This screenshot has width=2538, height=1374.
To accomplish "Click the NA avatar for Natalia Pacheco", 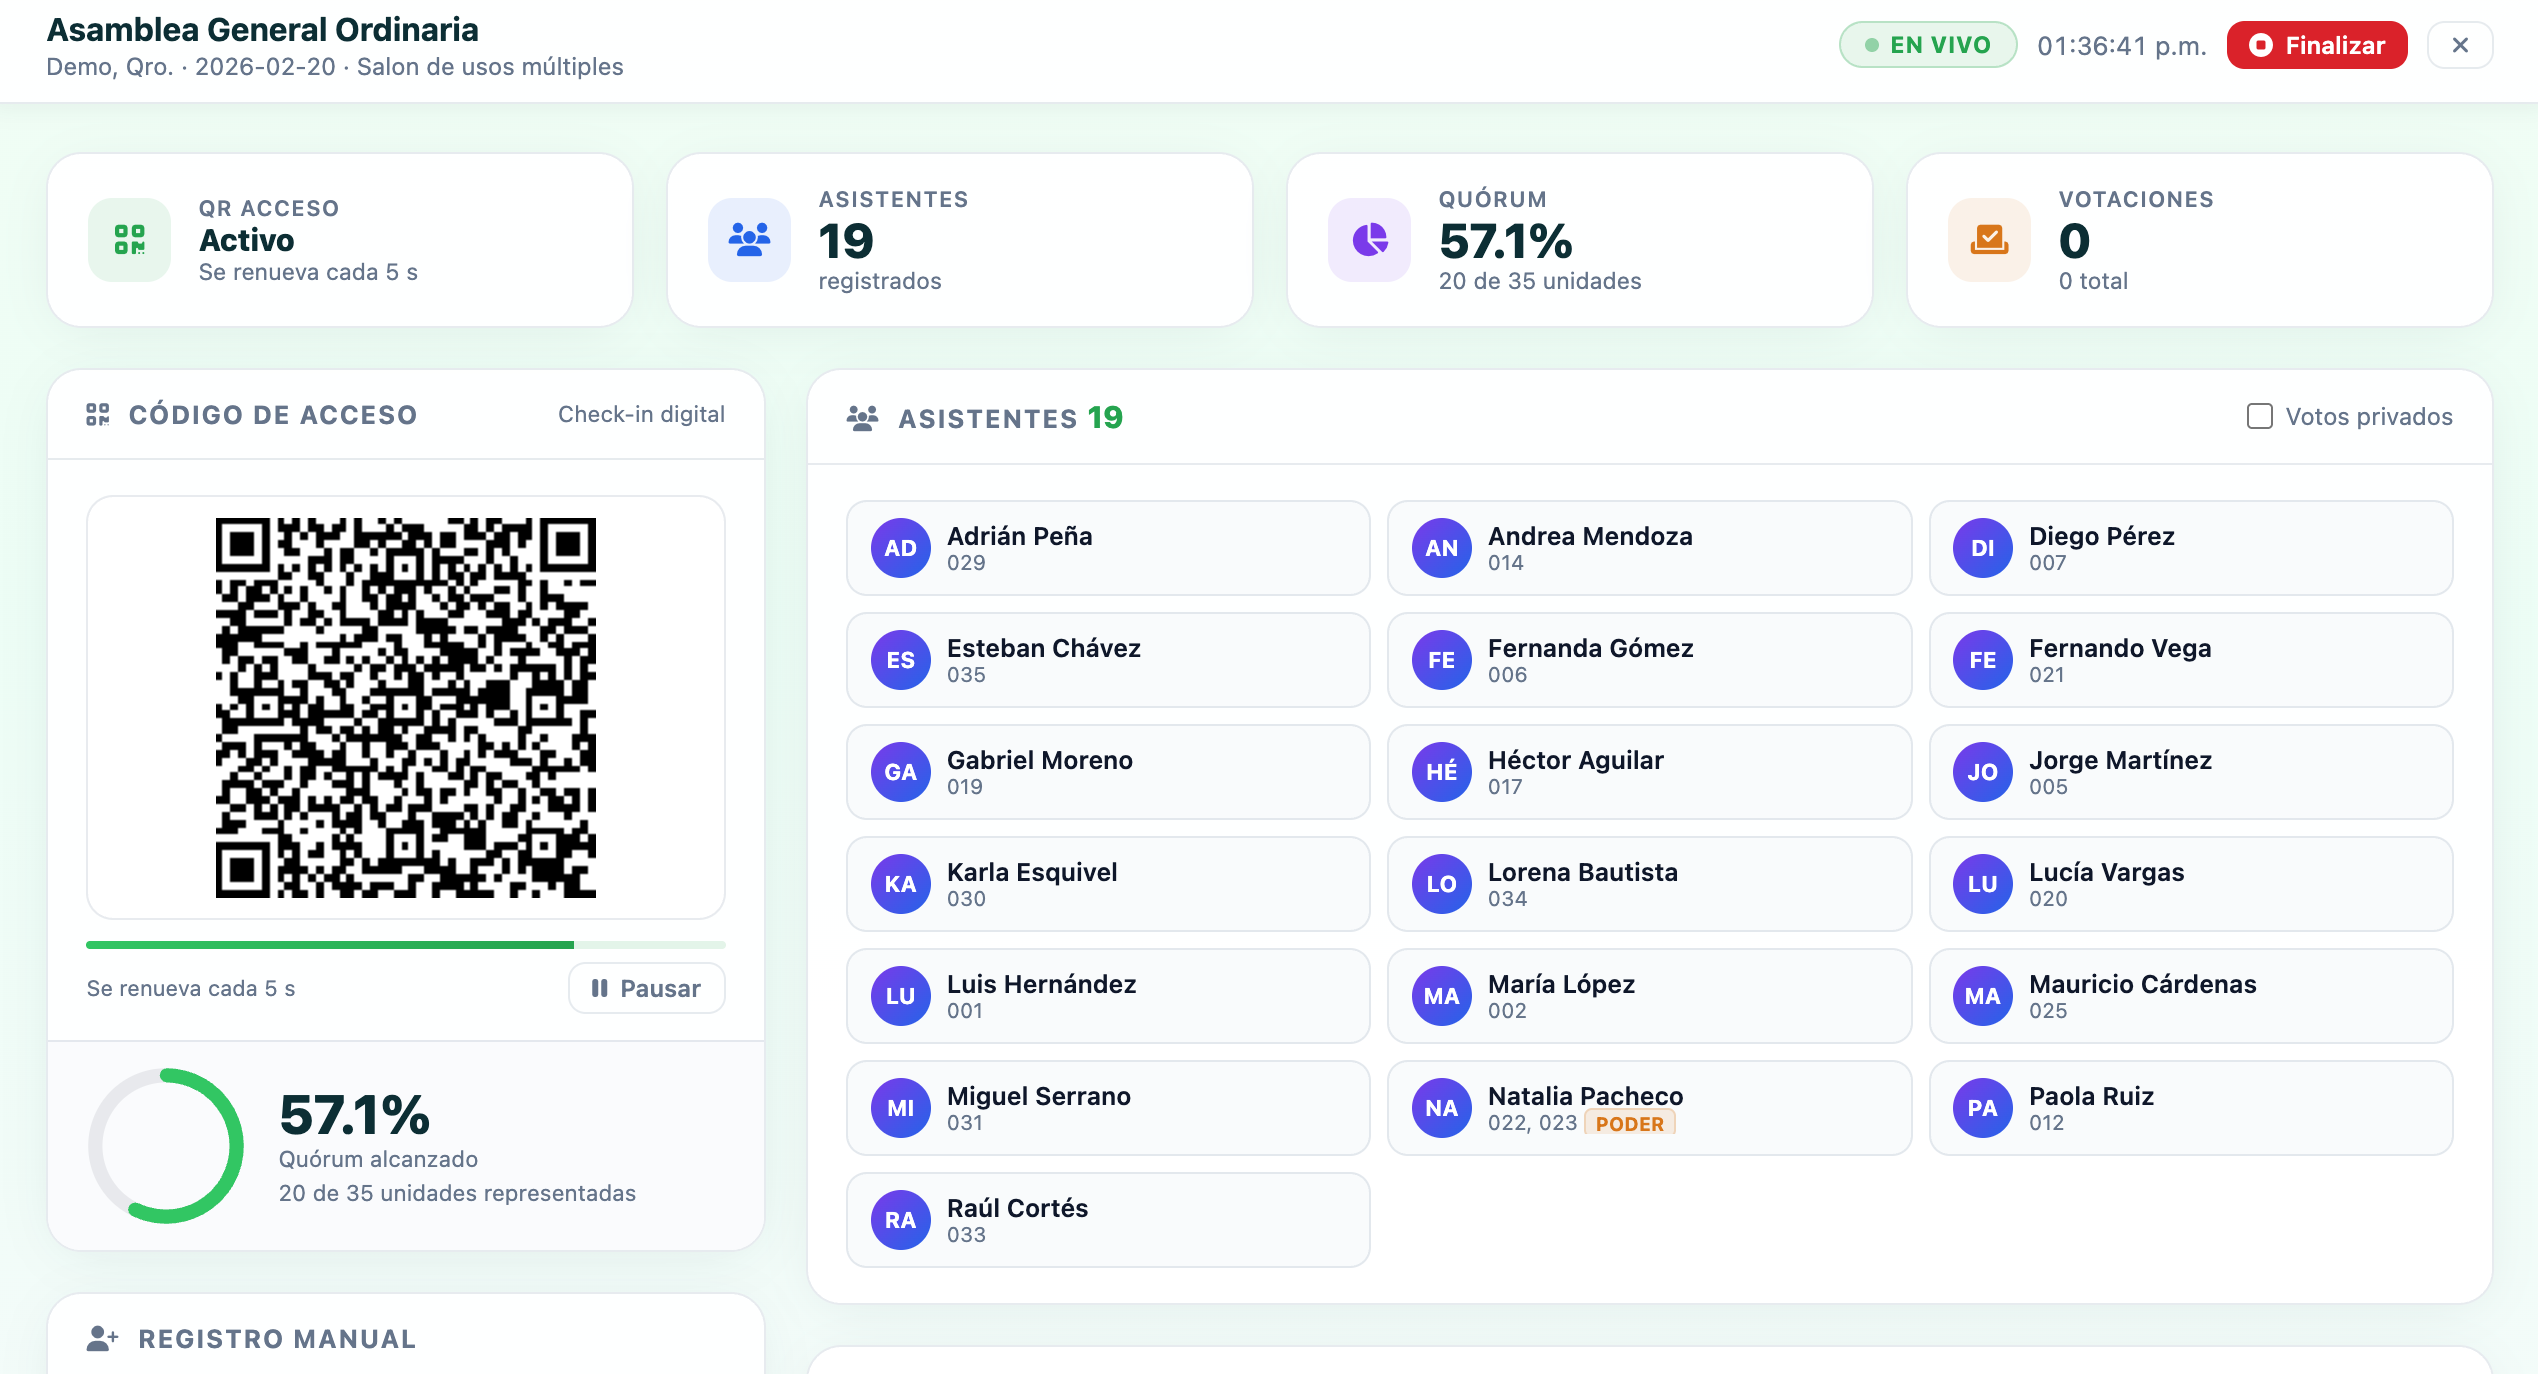I will click(1441, 1108).
